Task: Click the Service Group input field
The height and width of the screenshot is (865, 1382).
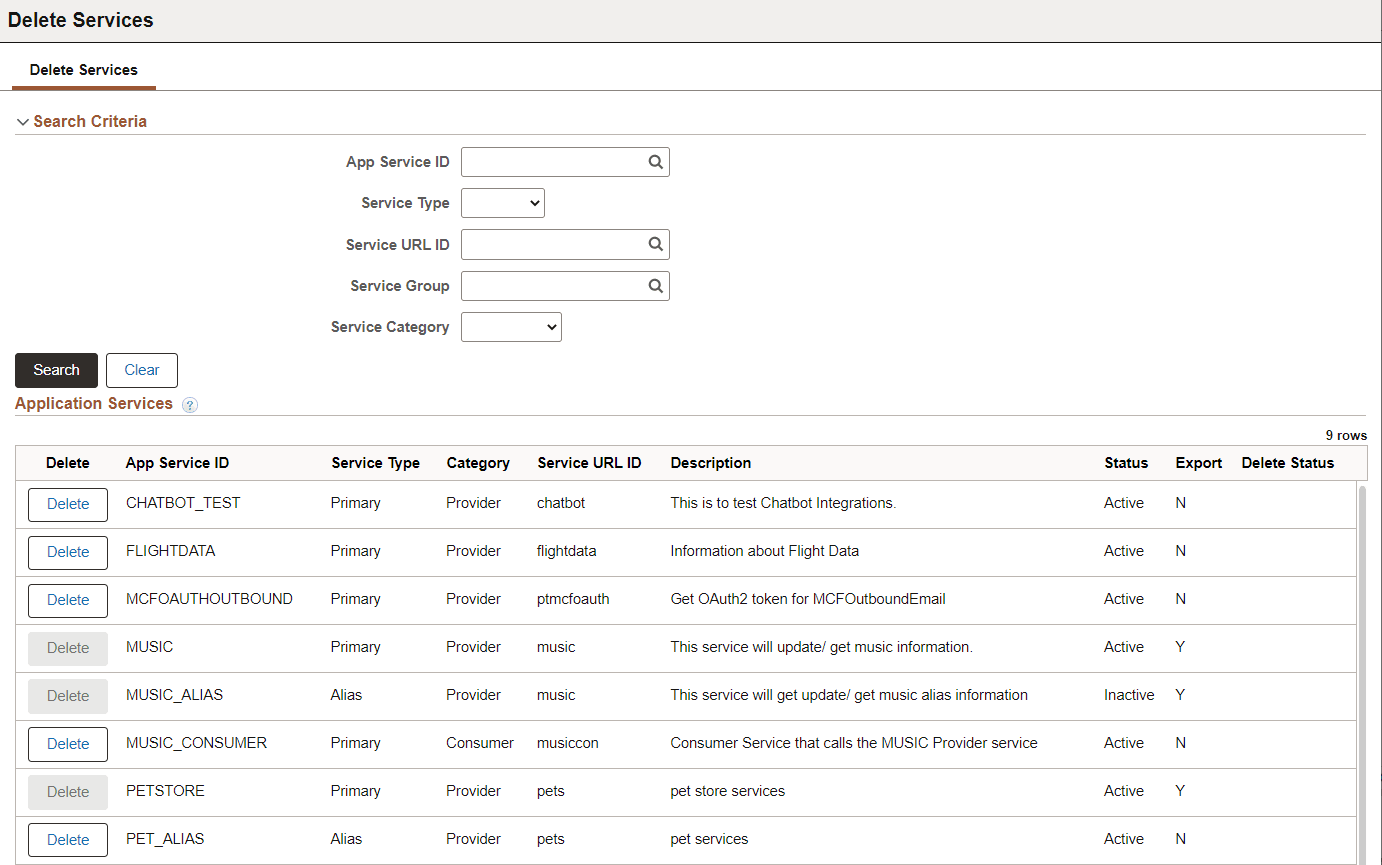Action: pos(550,285)
